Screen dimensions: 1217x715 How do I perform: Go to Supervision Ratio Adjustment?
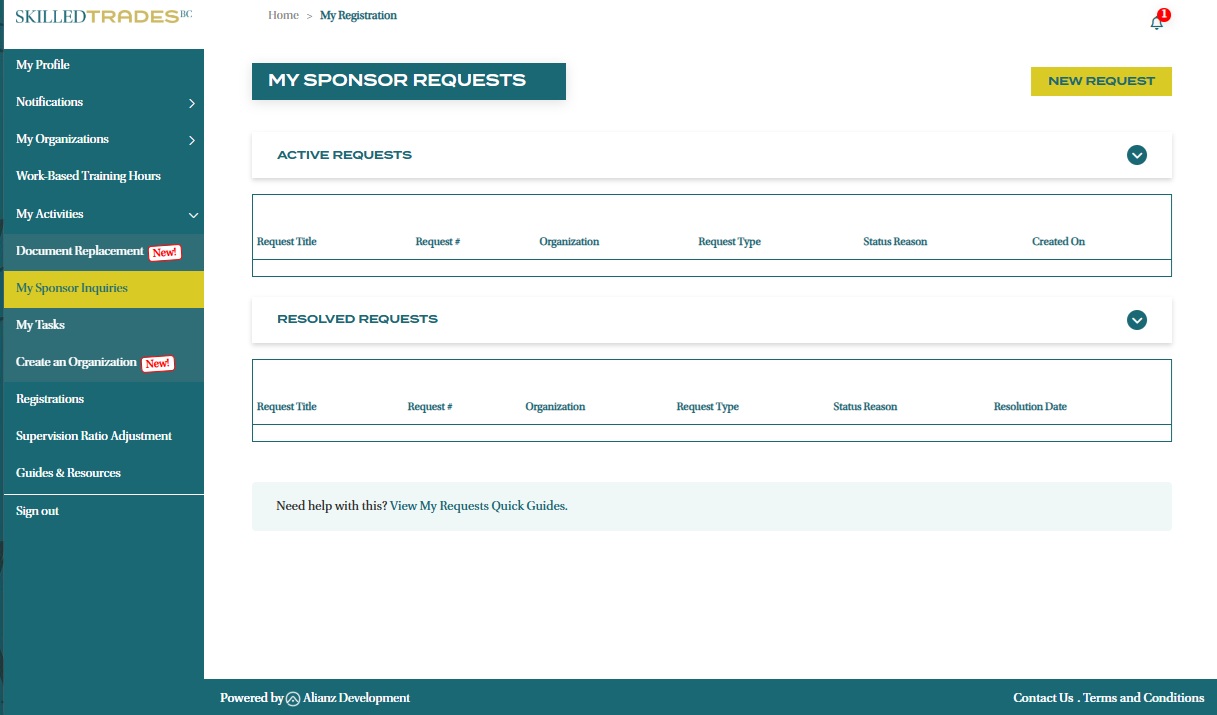94,436
